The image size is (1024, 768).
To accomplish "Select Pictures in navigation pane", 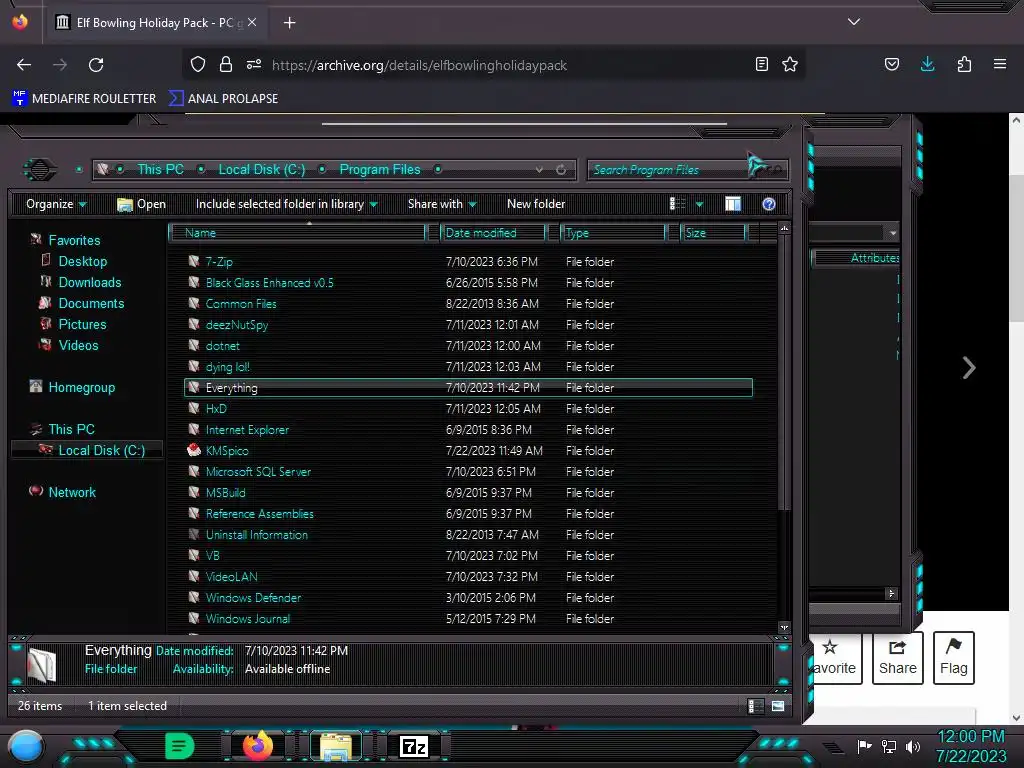I will click(82, 324).
